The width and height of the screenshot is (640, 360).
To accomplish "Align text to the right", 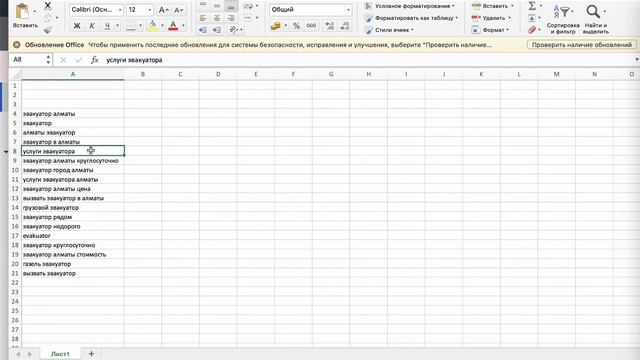I will click(231, 18).
